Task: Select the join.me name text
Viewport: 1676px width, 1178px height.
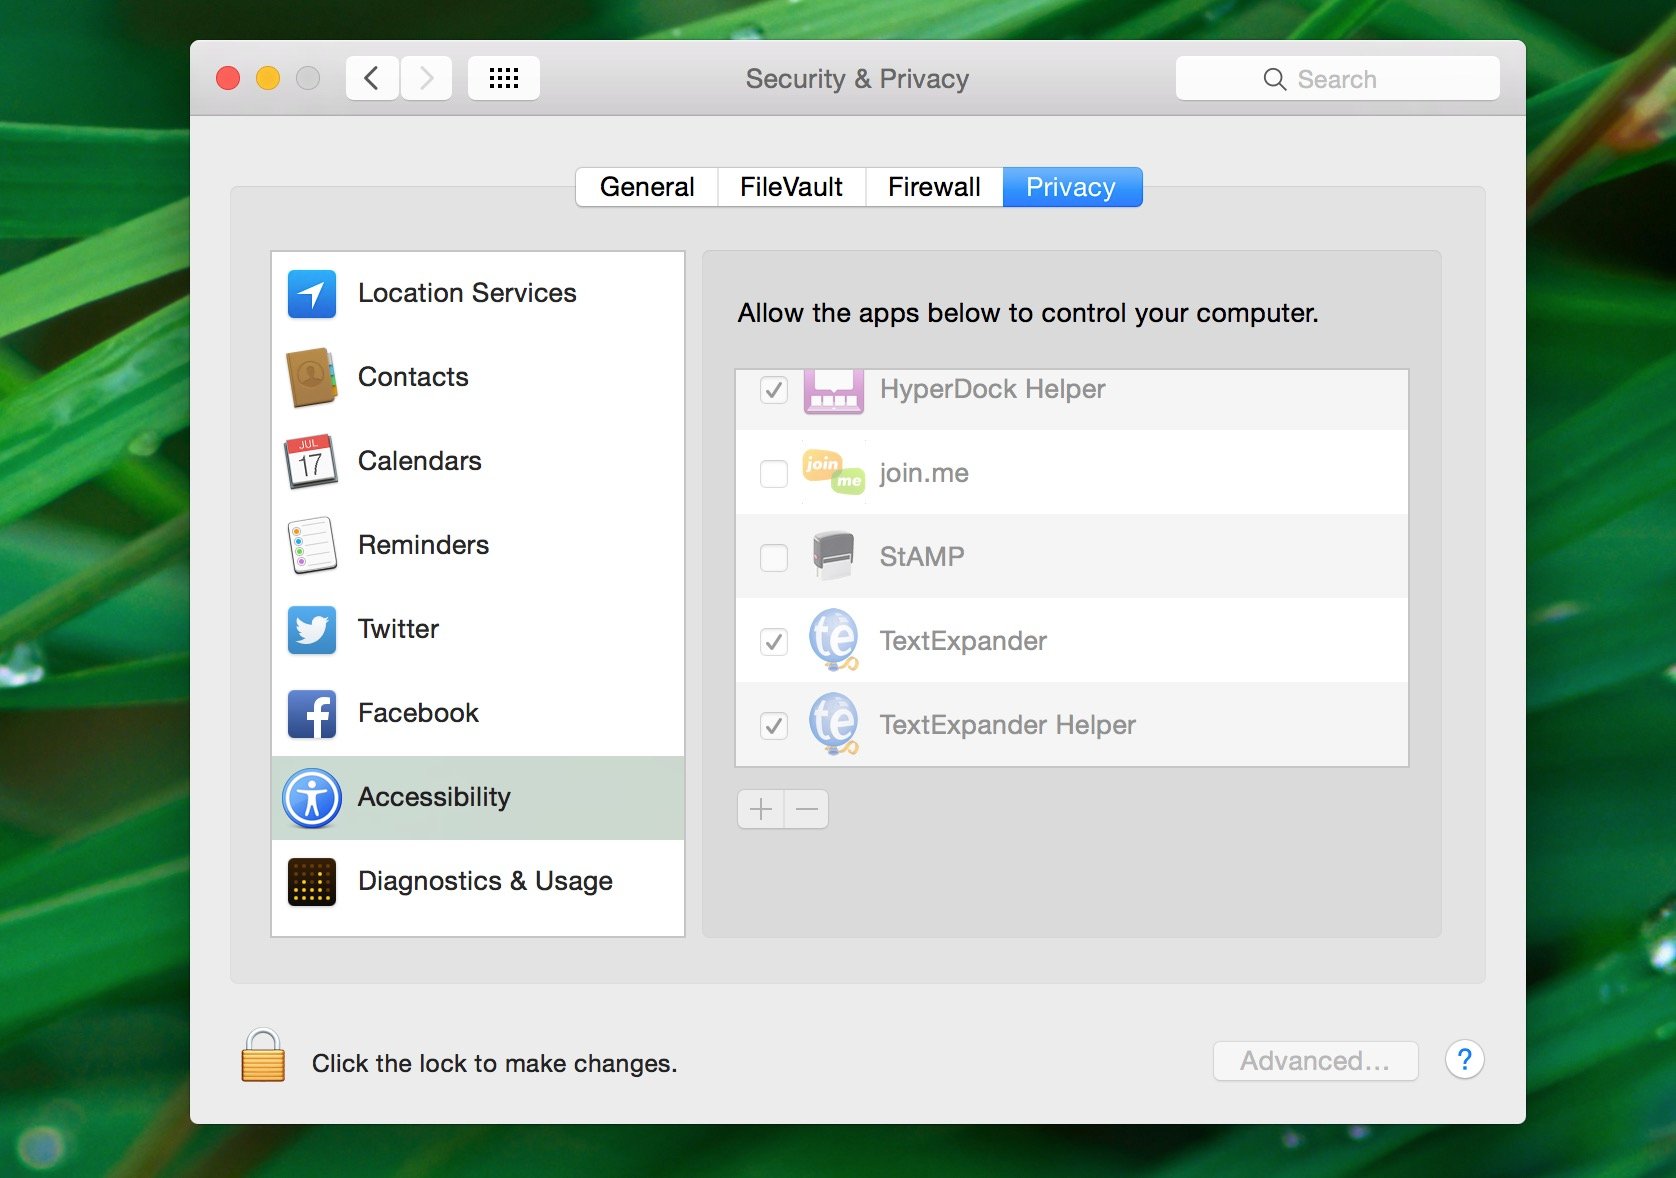Action: pos(924,473)
